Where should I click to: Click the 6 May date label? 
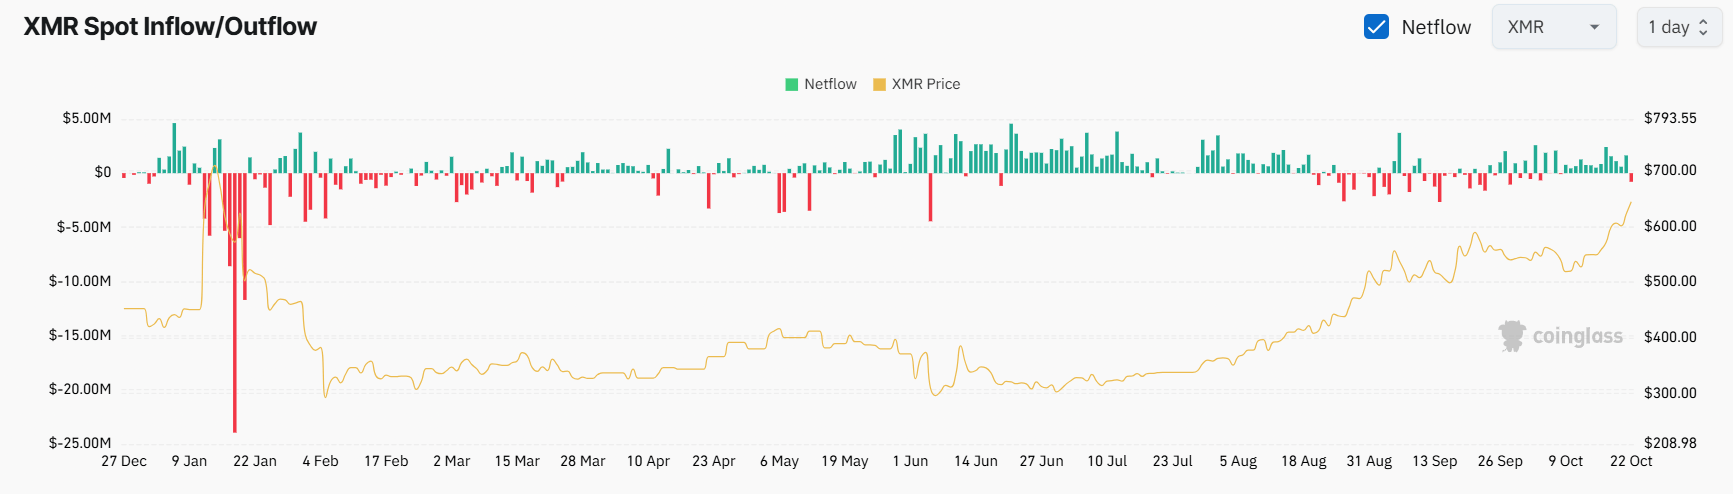pyautogui.click(x=779, y=461)
